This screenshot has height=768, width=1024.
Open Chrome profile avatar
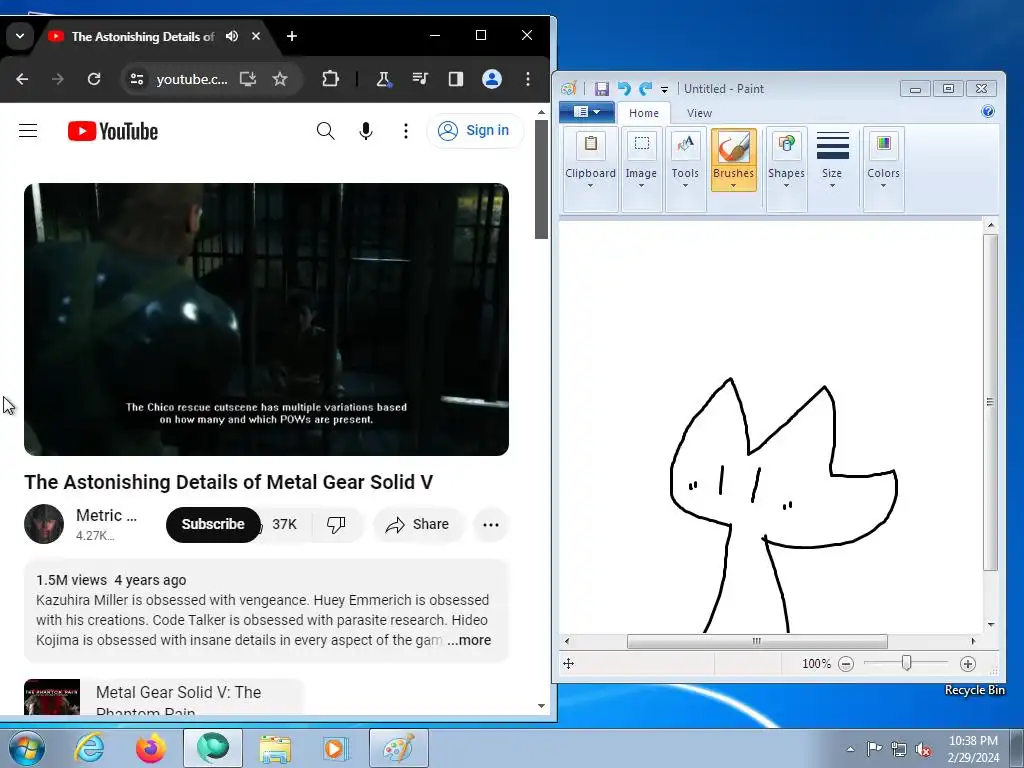point(492,79)
